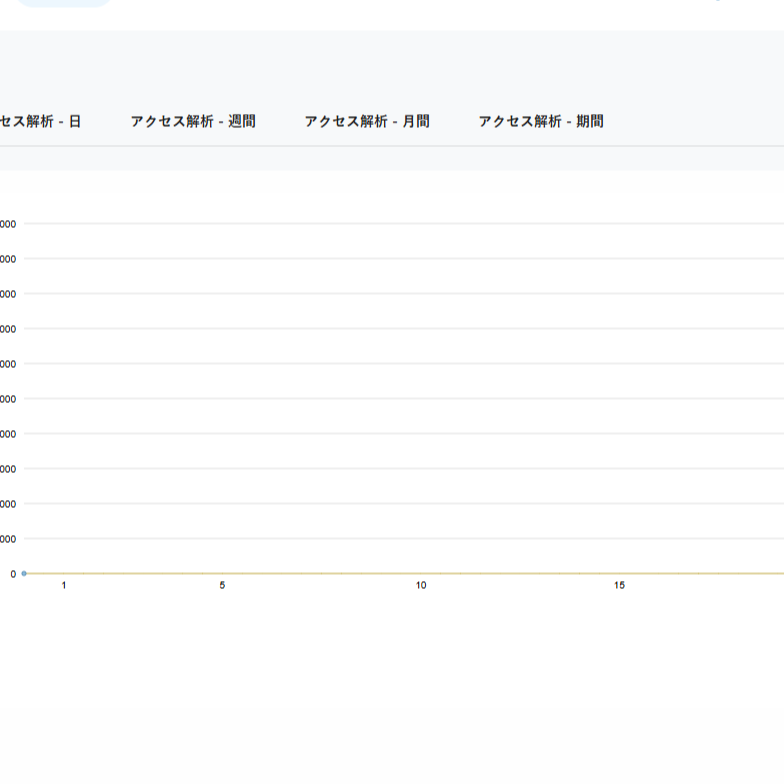Open the アクセス解析 - 月間 tab
Viewport: 784px width, 784px height.
click(x=367, y=122)
